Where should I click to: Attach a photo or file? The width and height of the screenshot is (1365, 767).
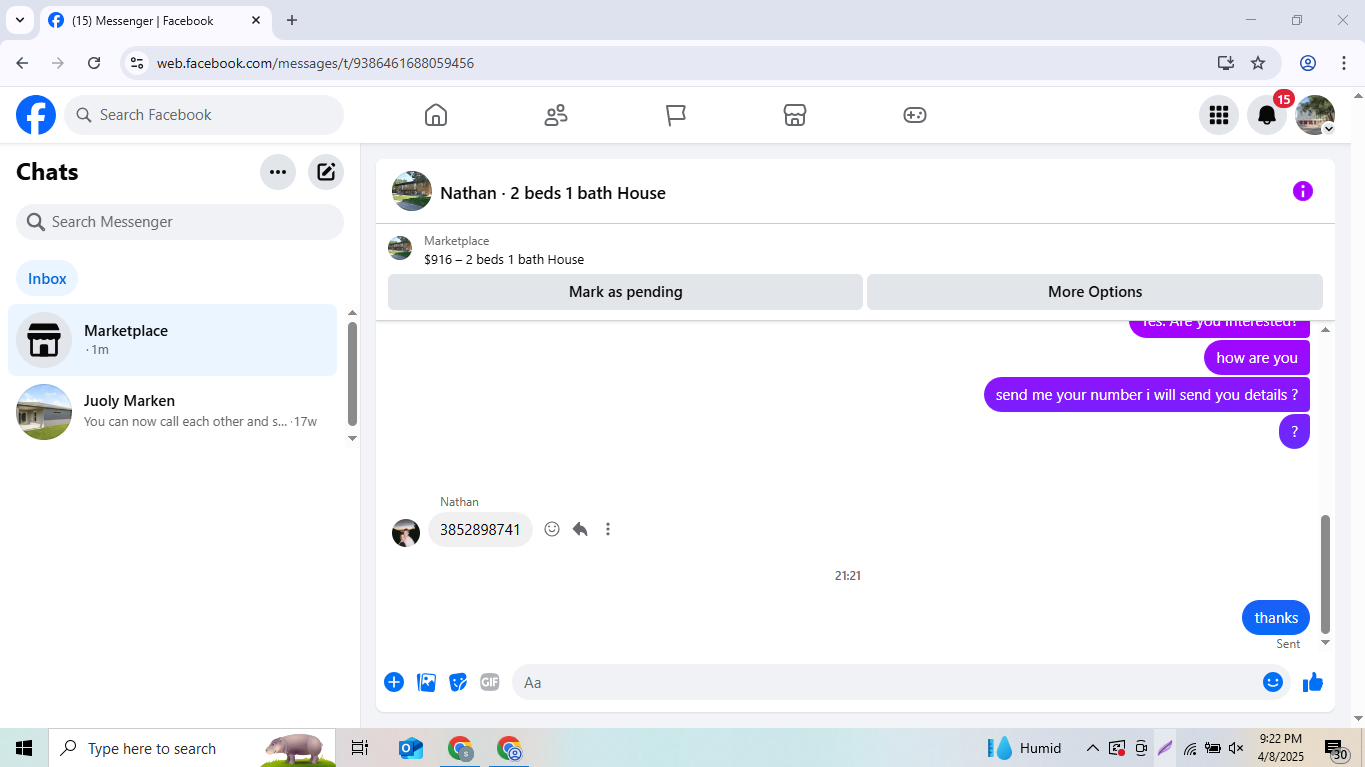(x=426, y=682)
